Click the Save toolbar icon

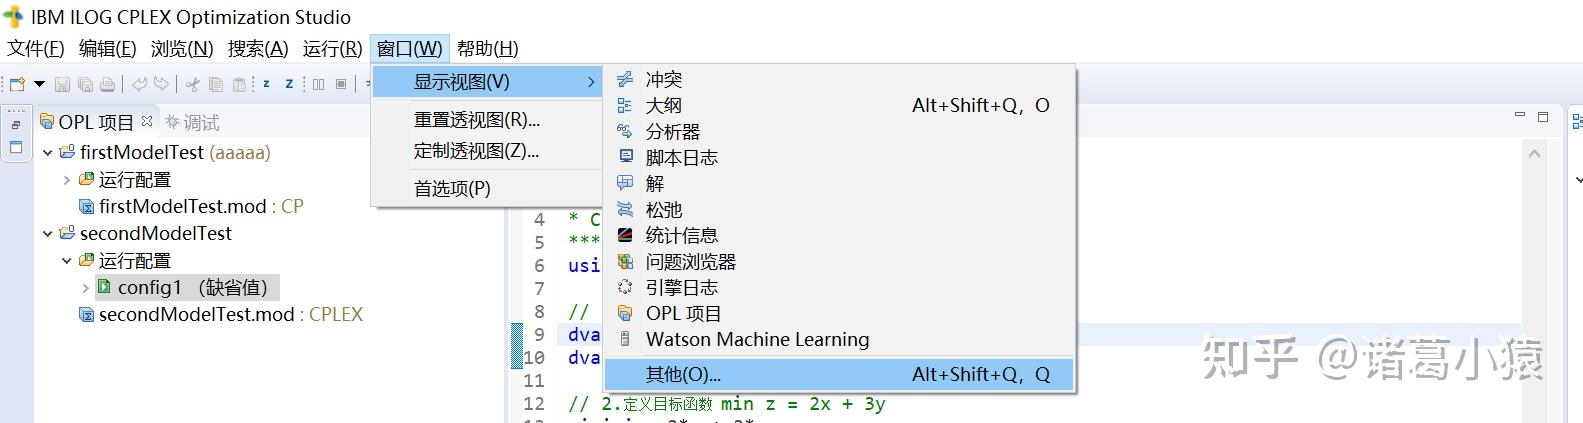point(62,85)
